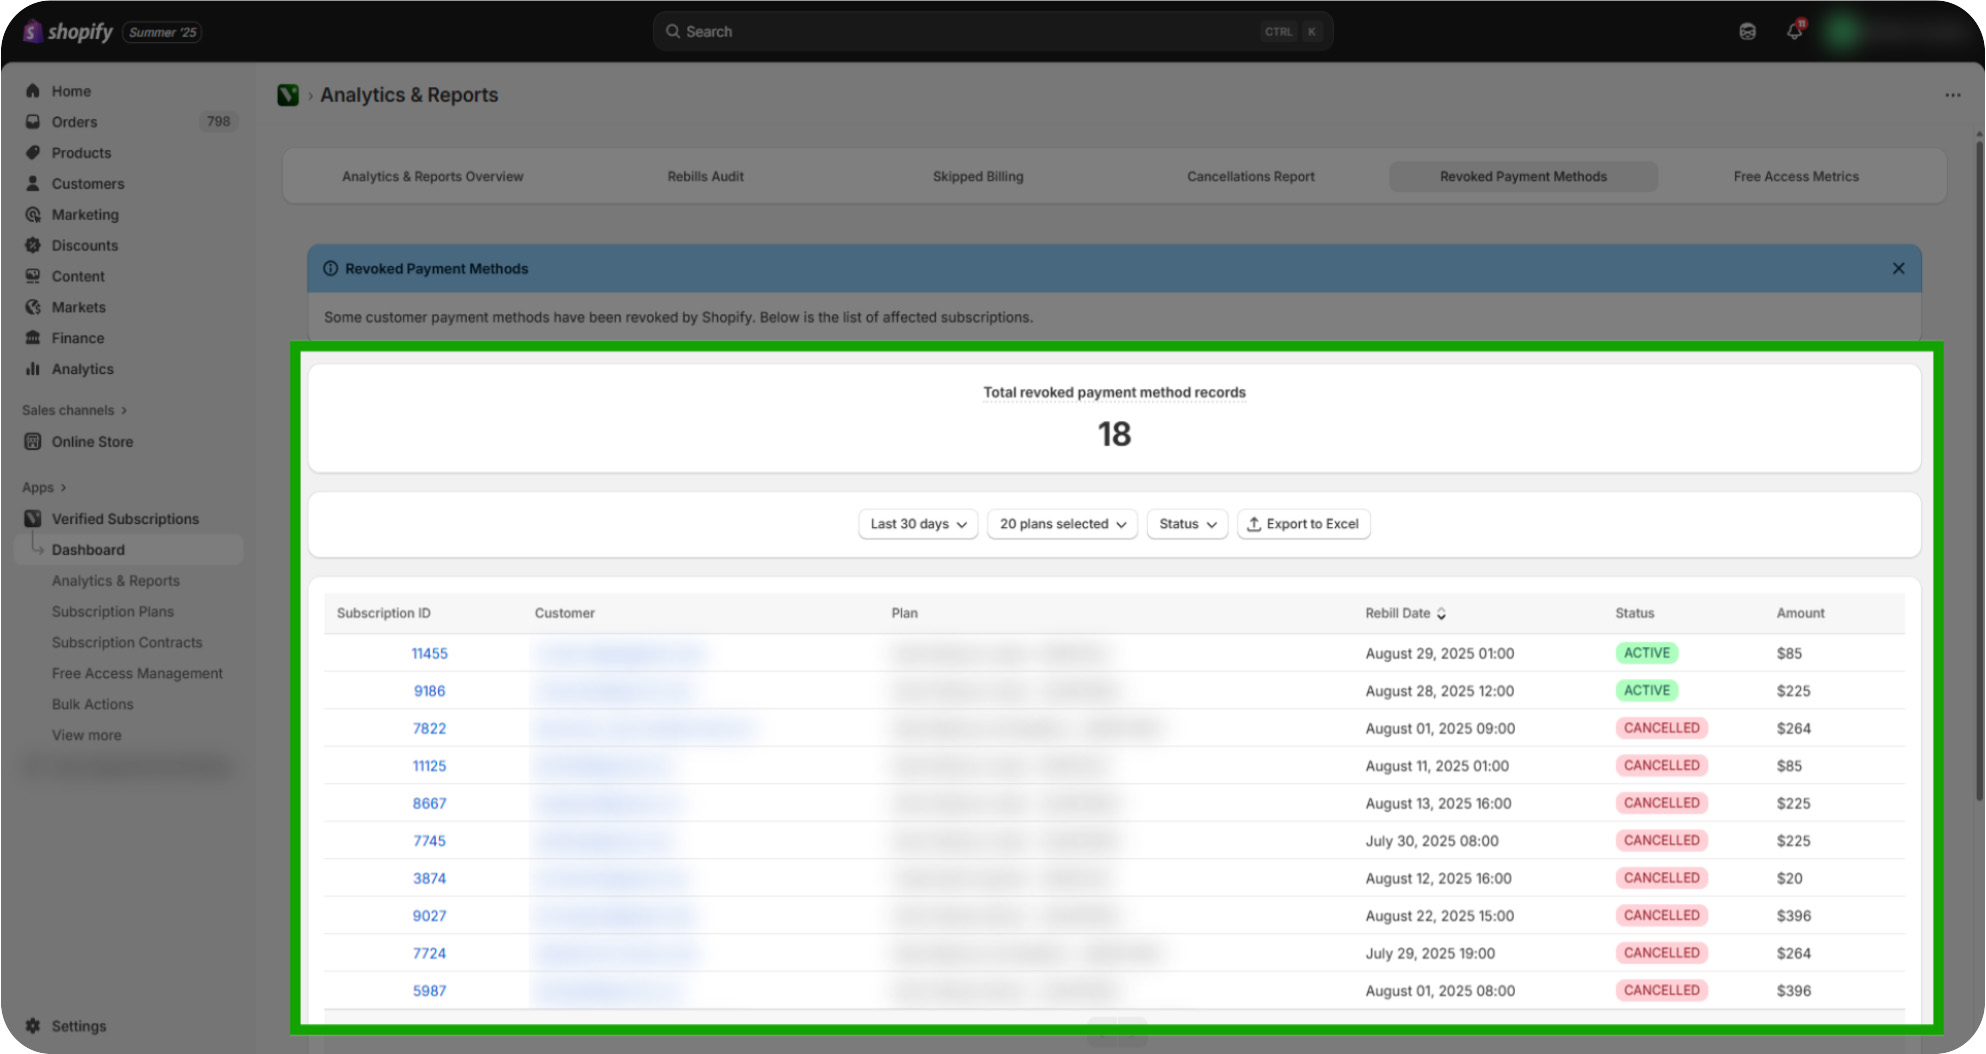Image resolution: width=1986 pixels, height=1054 pixels.
Task: Open Analytics & Reports sidebar link
Action: (x=116, y=581)
